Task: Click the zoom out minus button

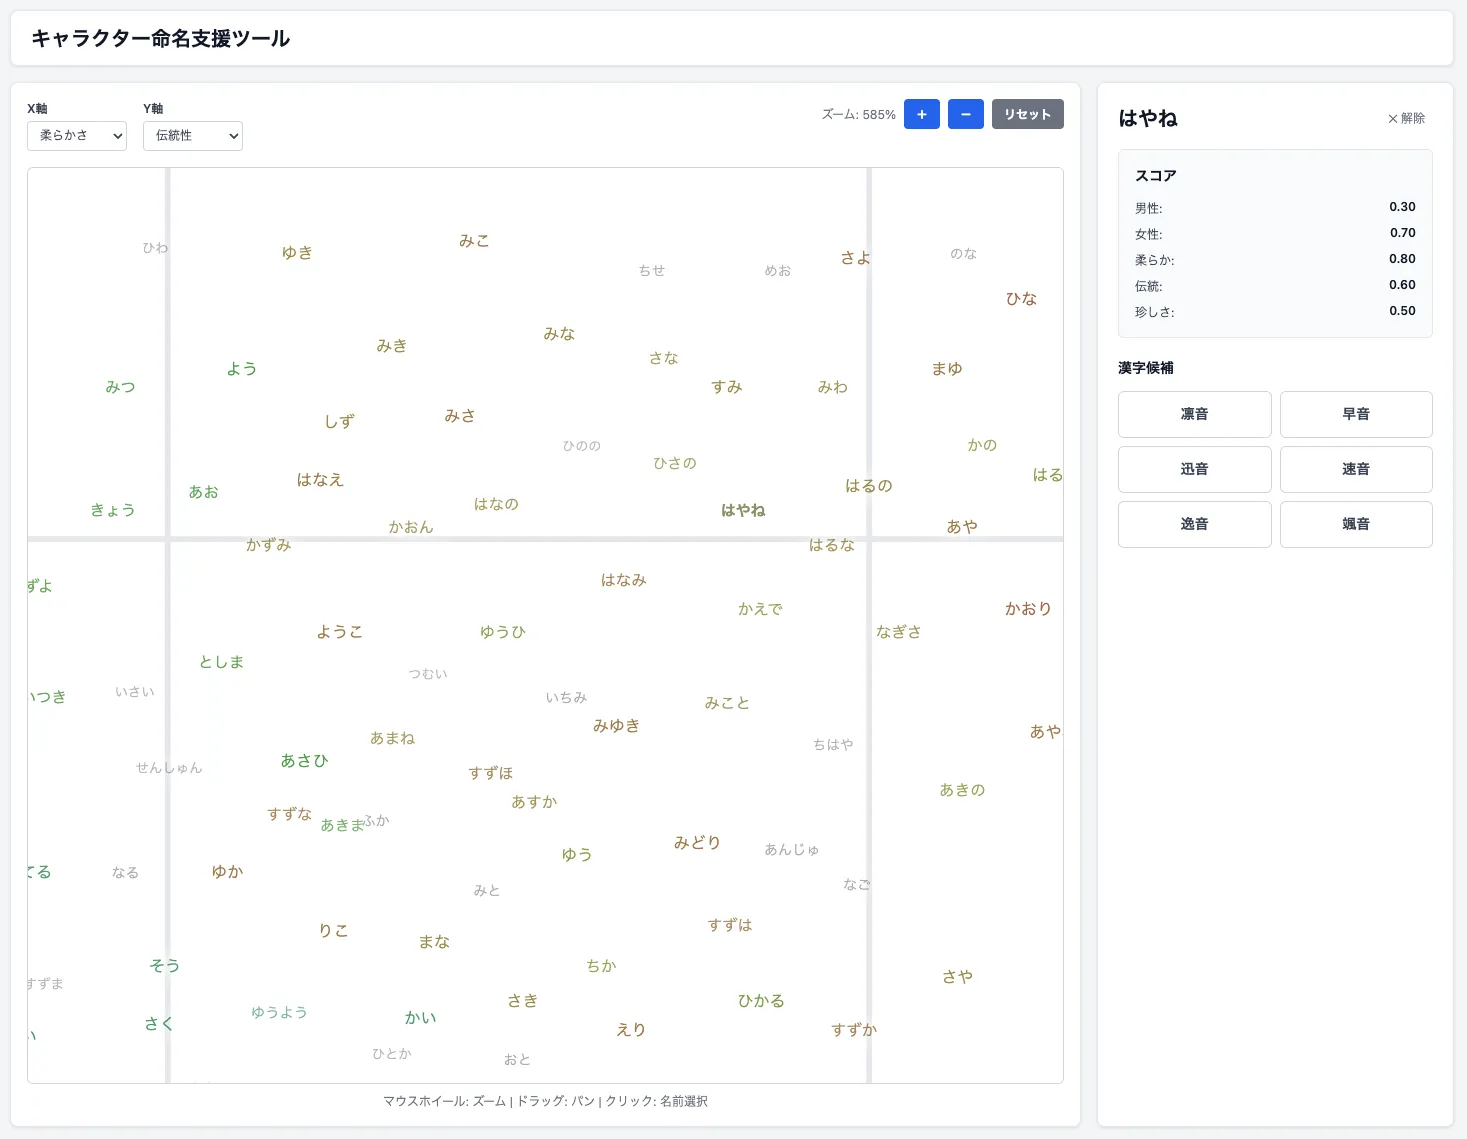Action: [x=965, y=114]
